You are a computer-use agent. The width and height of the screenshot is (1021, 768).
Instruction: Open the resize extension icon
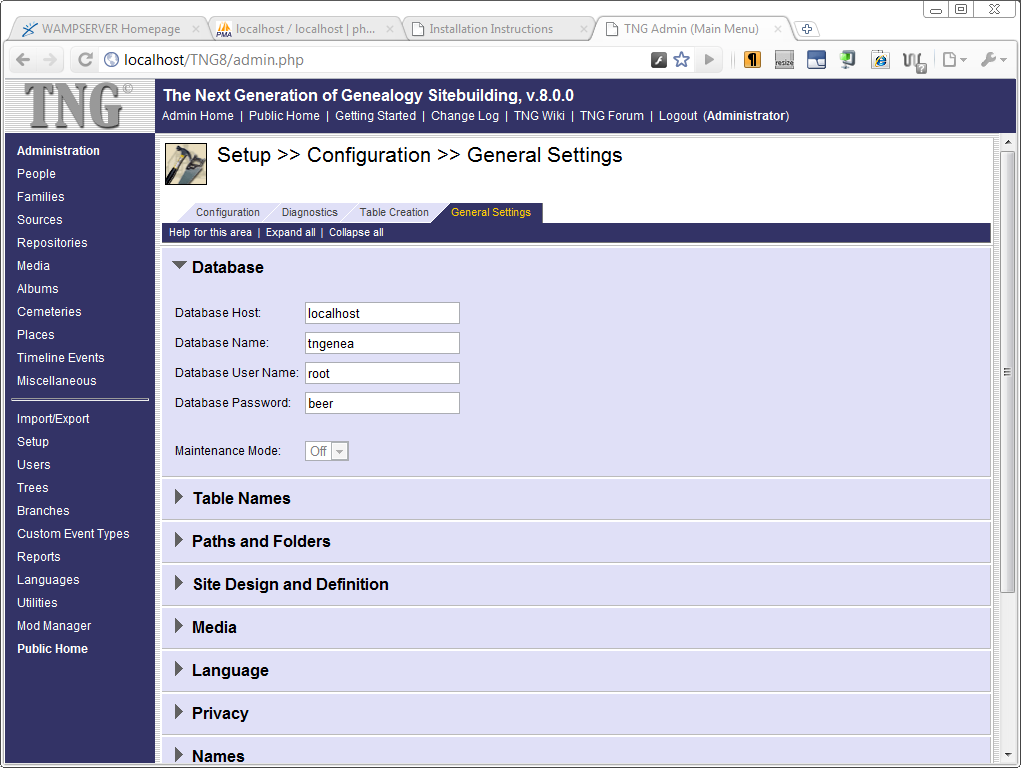[784, 60]
